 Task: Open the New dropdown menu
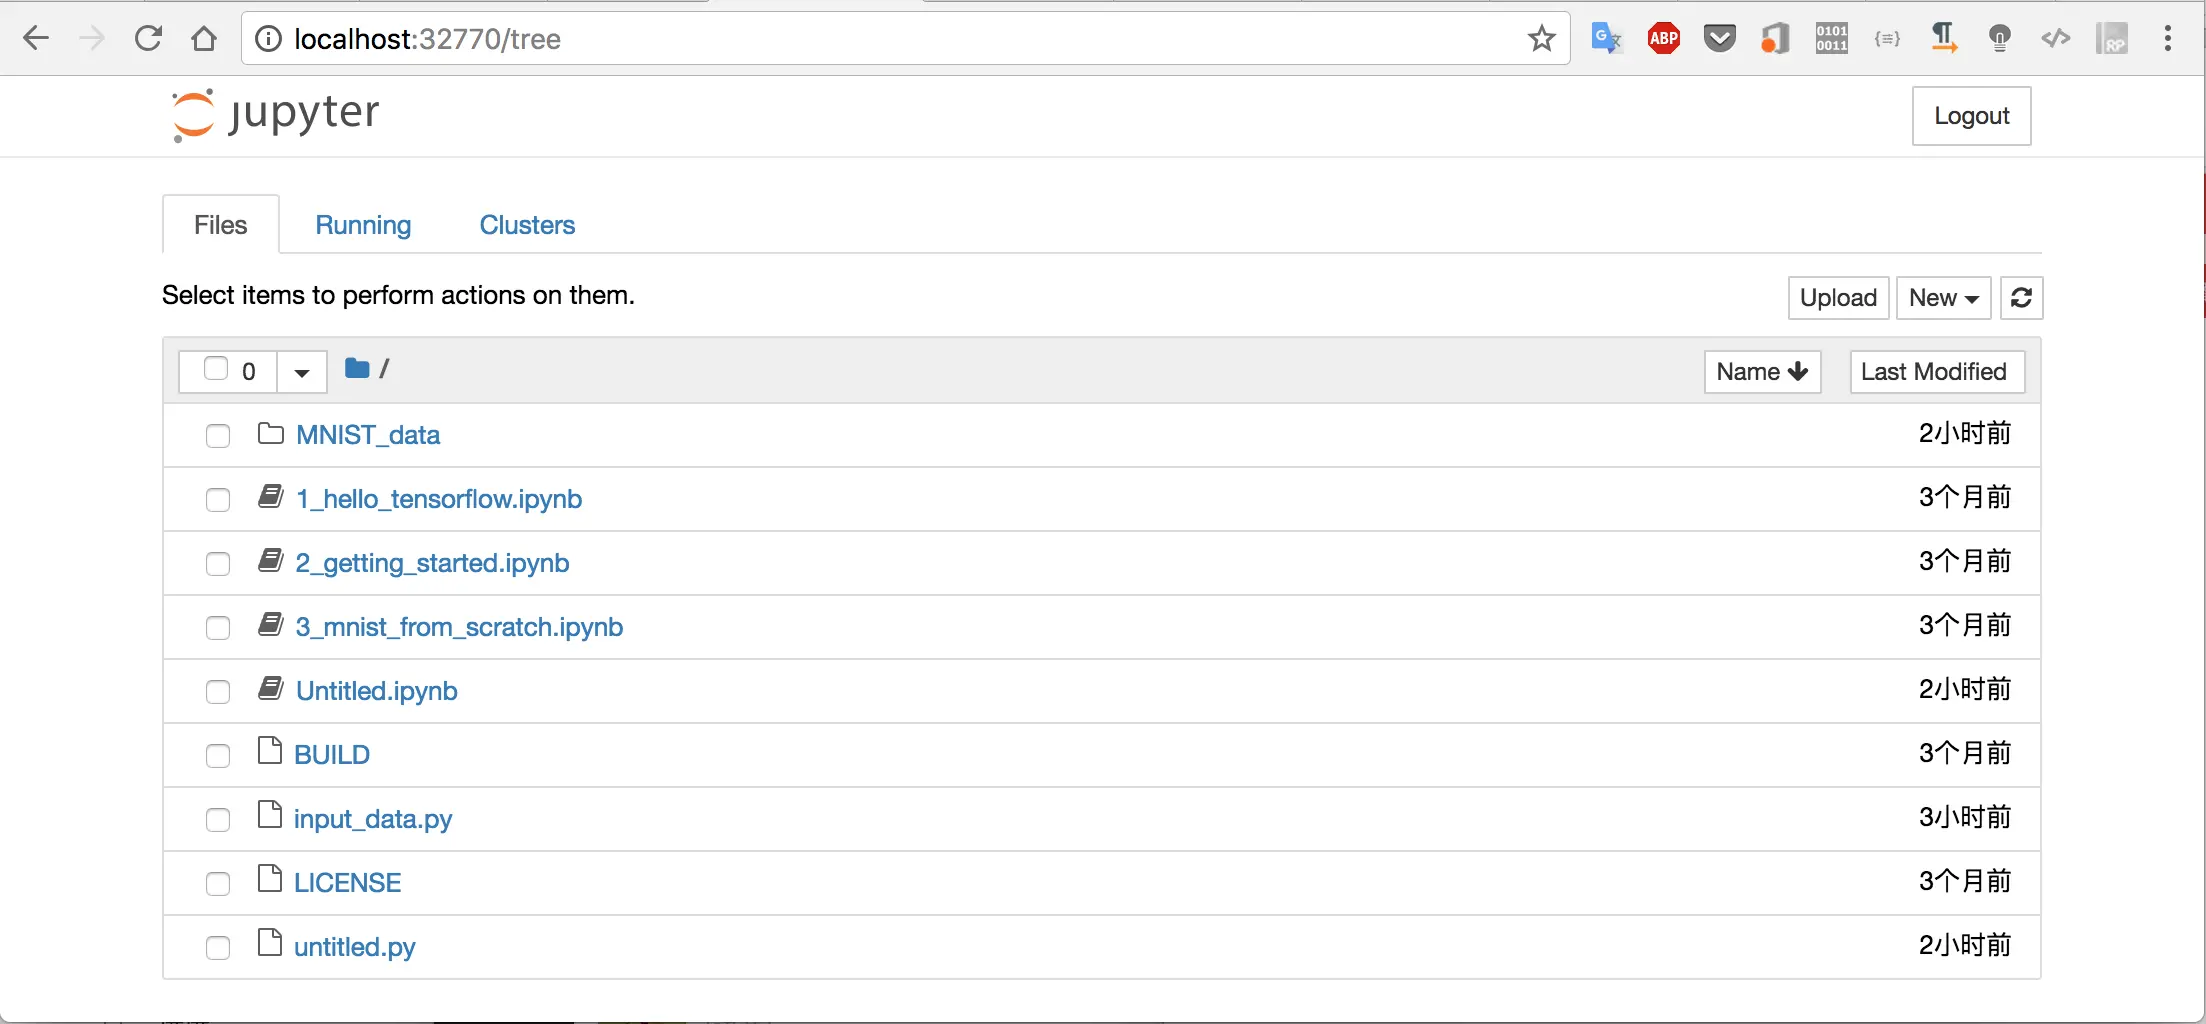1943,298
